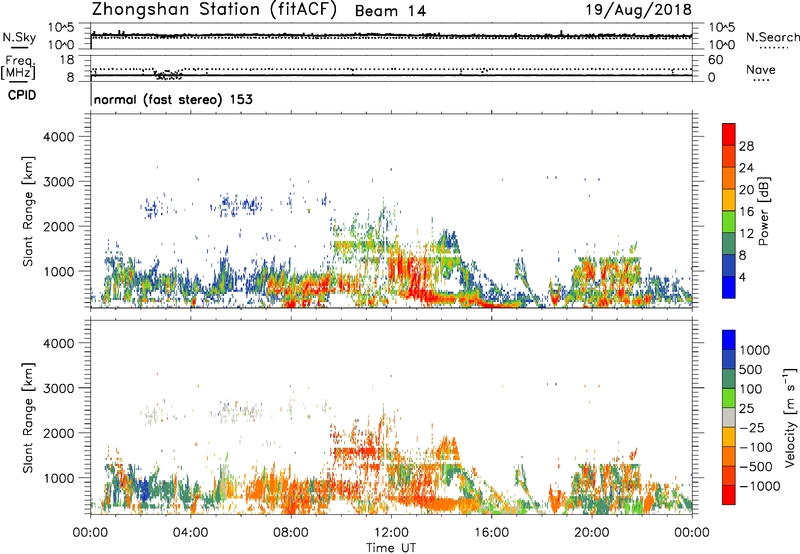Click the "08:00" time tick label
Viewport: 800px width, 554px height.
pos(291,533)
